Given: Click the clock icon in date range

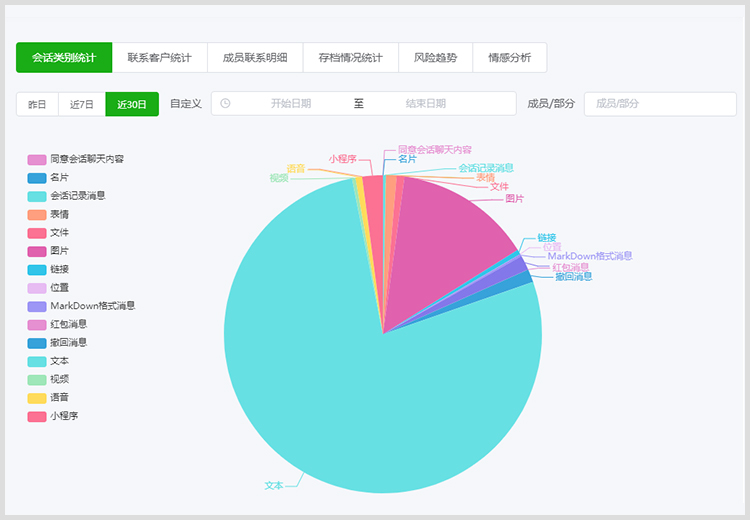Looking at the screenshot, I should pos(225,103).
